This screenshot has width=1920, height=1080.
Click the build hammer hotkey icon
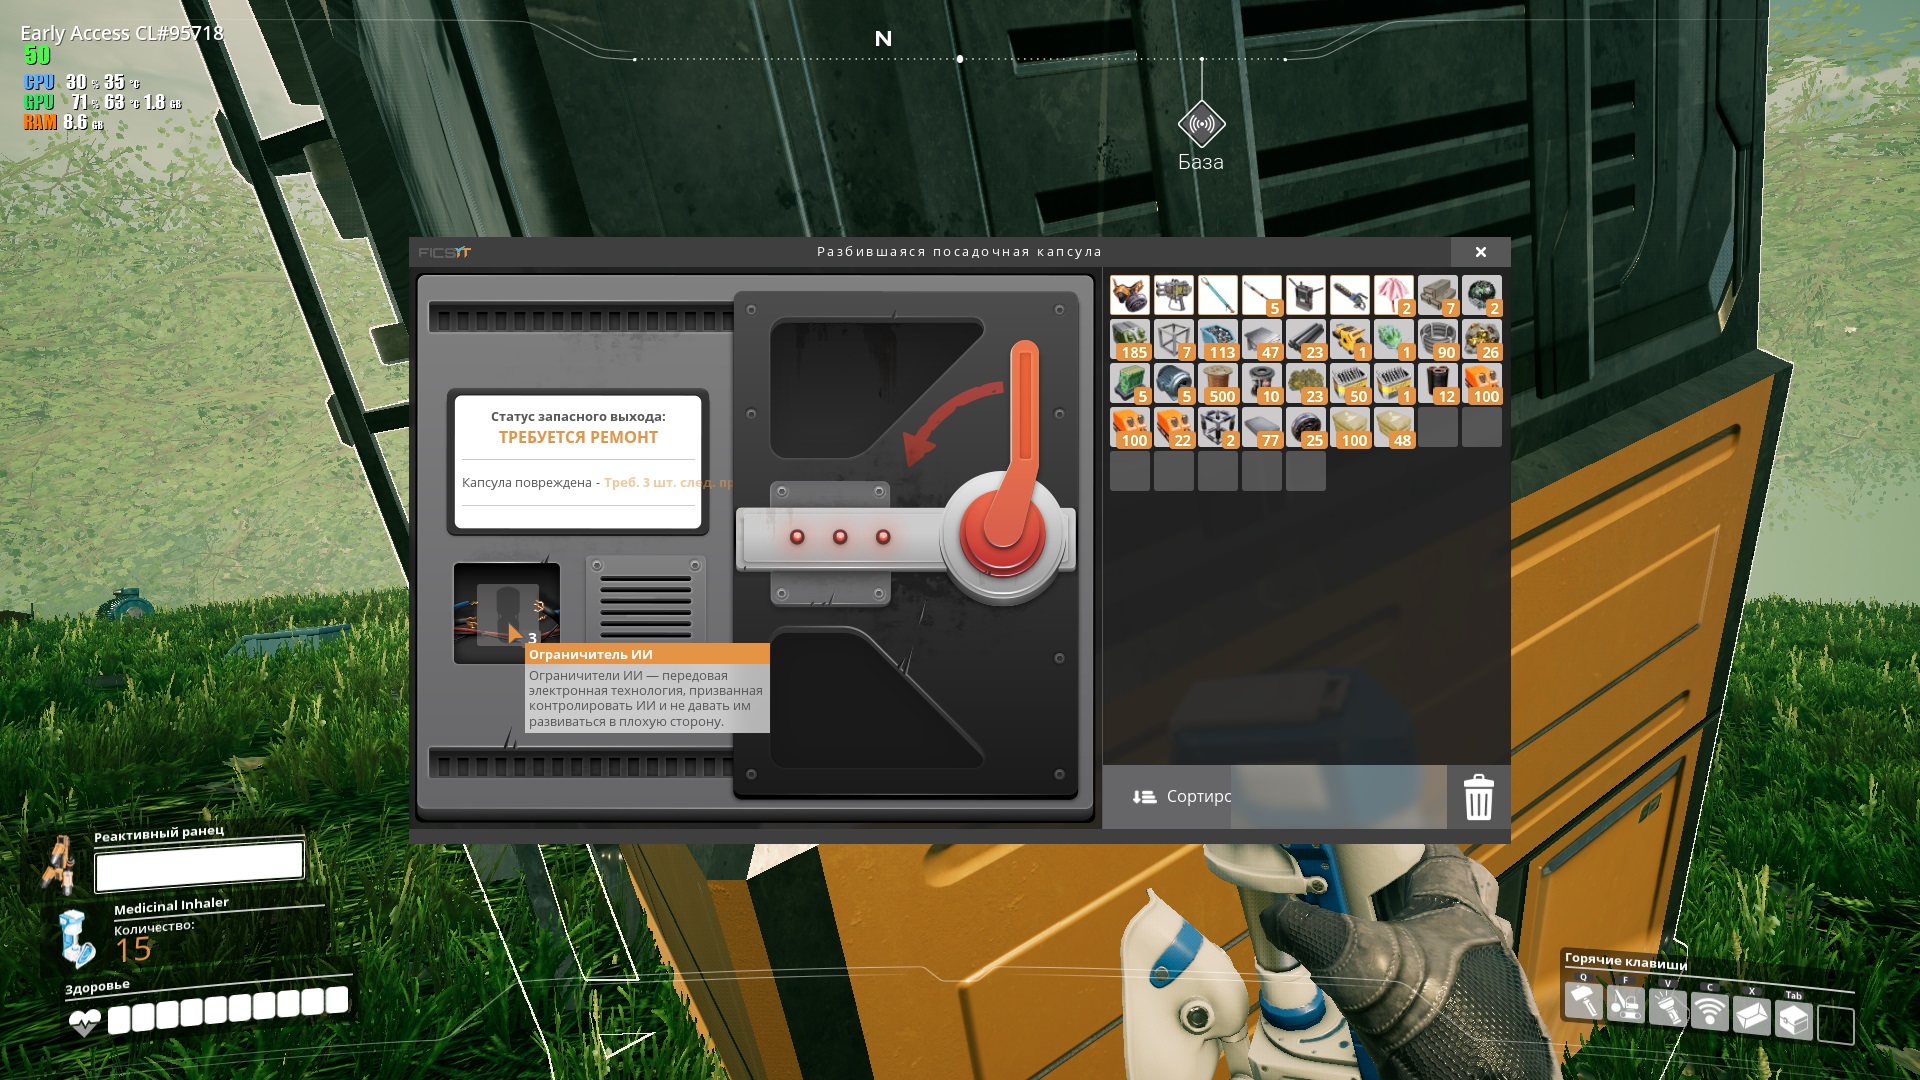[x=1583, y=1001]
